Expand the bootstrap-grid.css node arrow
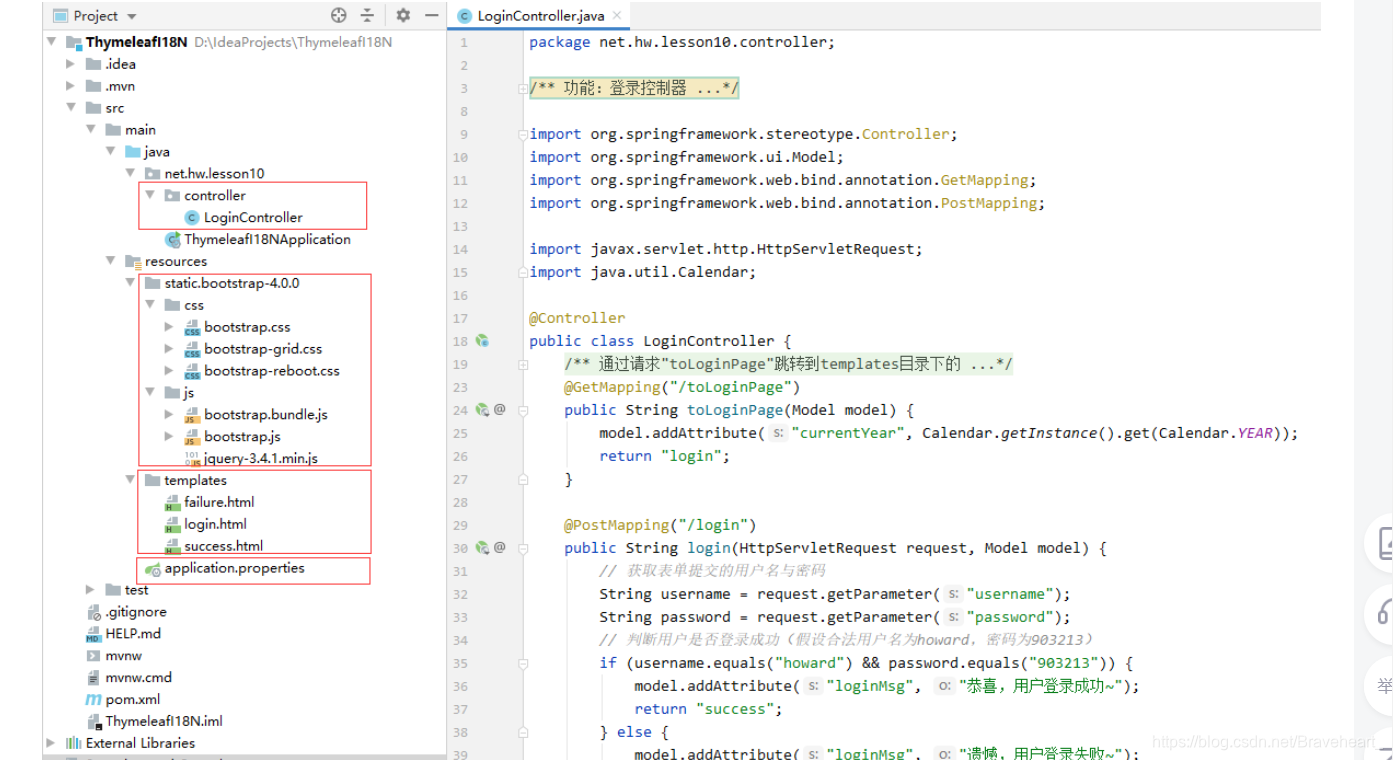 pos(169,349)
